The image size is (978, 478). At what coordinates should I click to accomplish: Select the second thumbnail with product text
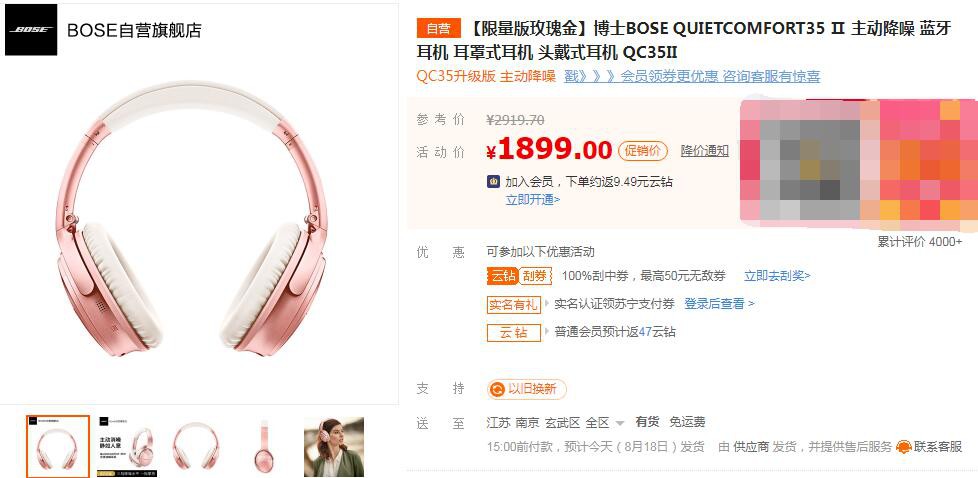point(127,447)
